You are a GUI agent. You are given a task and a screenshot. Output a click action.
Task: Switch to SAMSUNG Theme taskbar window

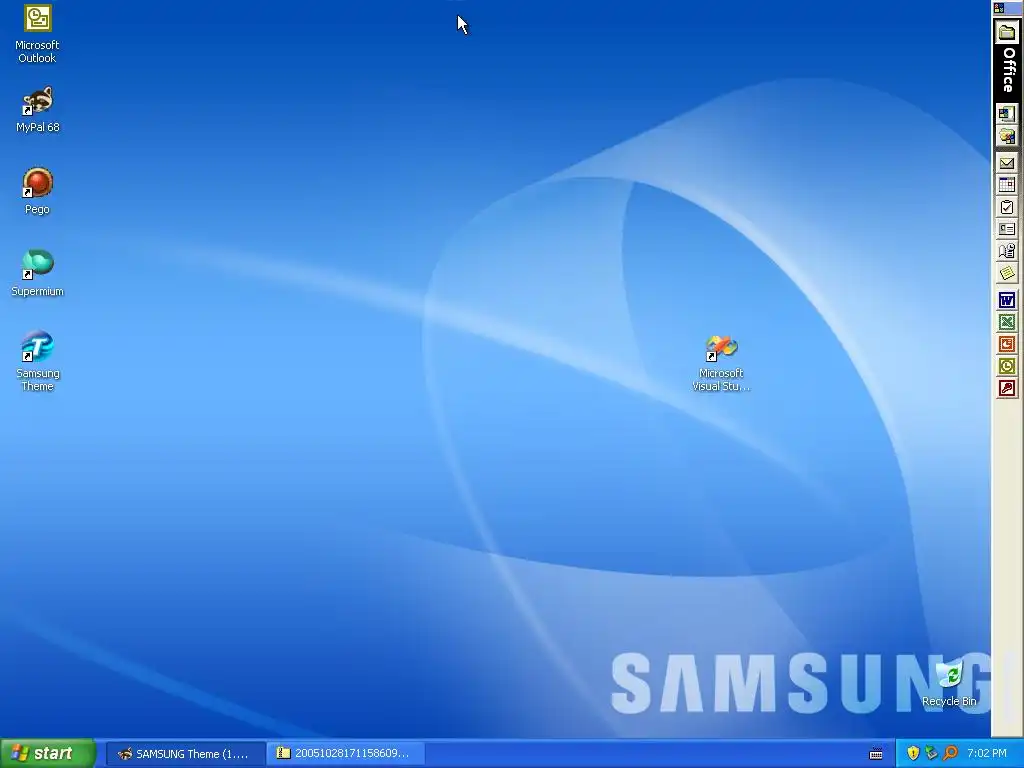(185, 754)
